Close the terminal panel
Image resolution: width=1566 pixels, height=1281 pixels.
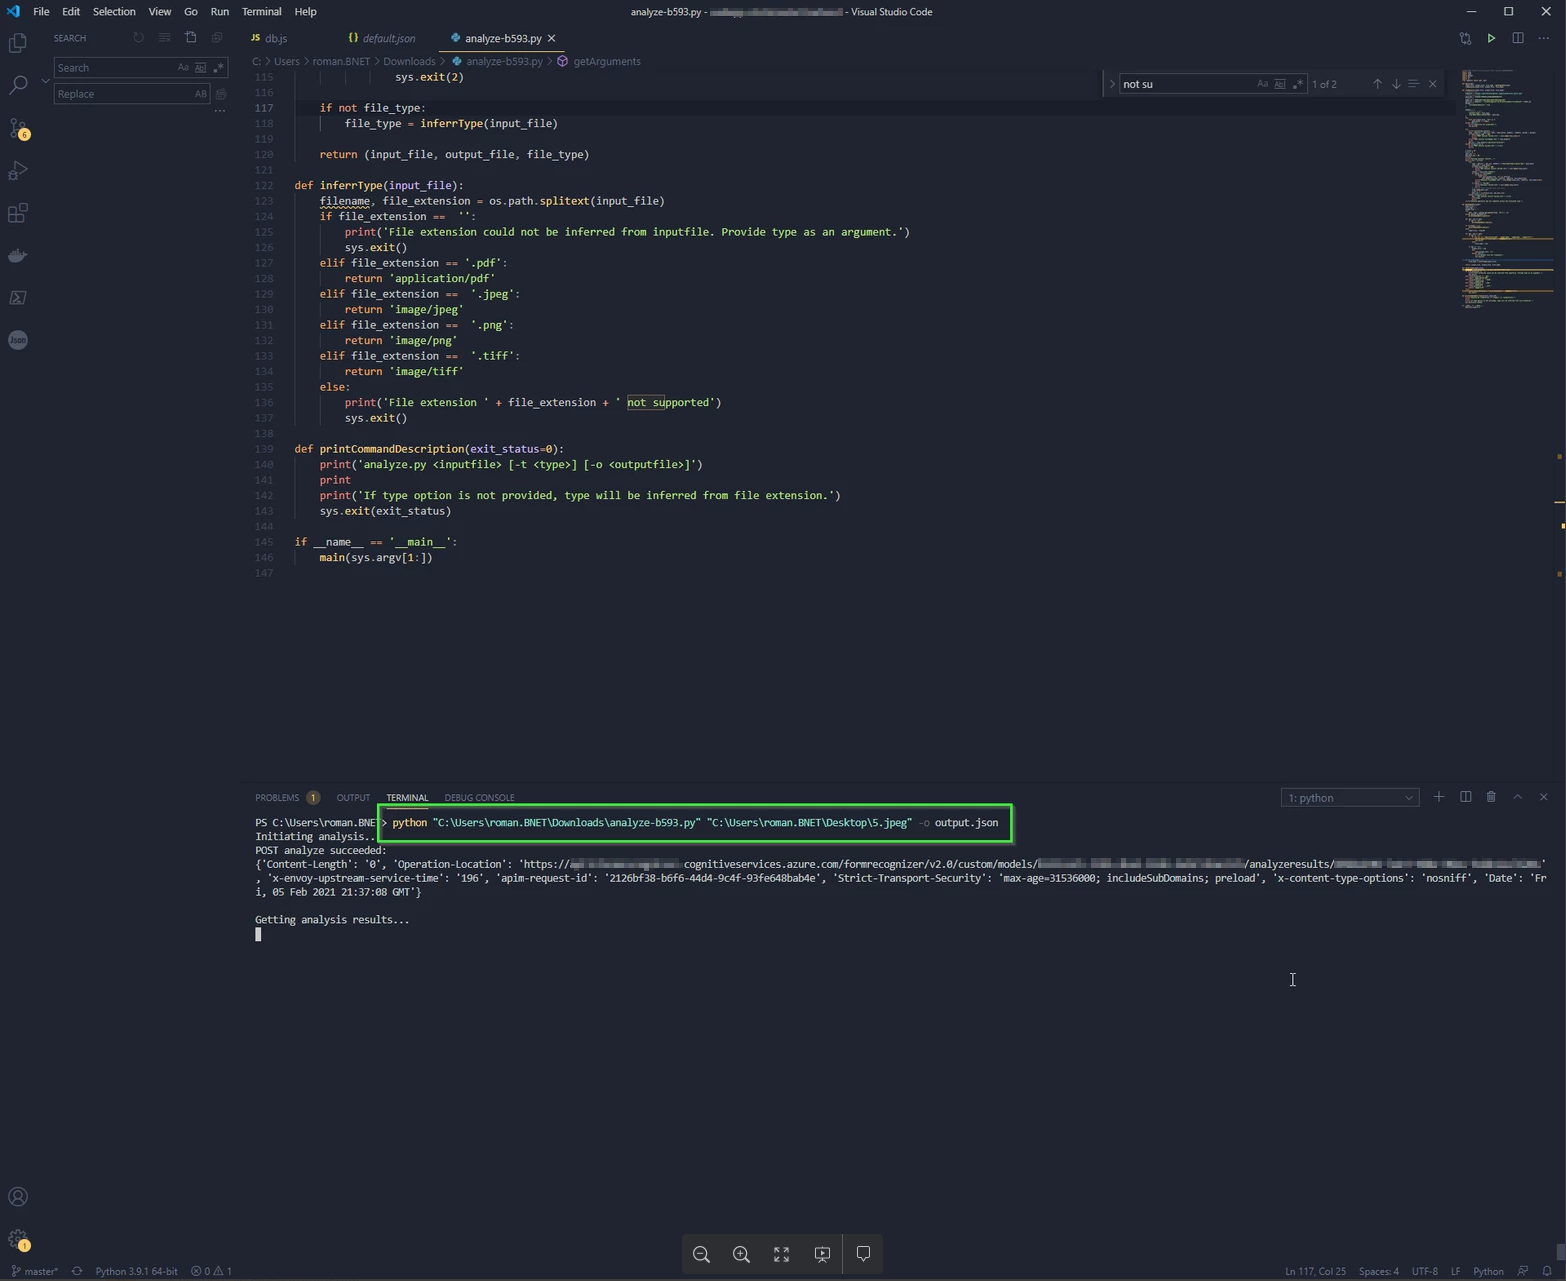click(1544, 797)
